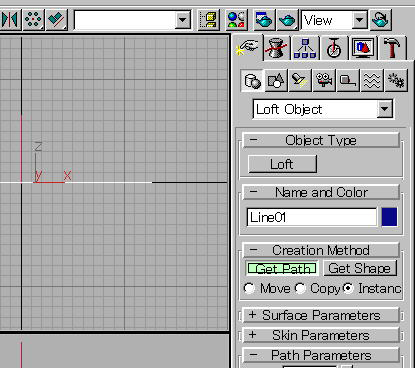Click the Get Shape button
415x368 pixels.
point(360,268)
